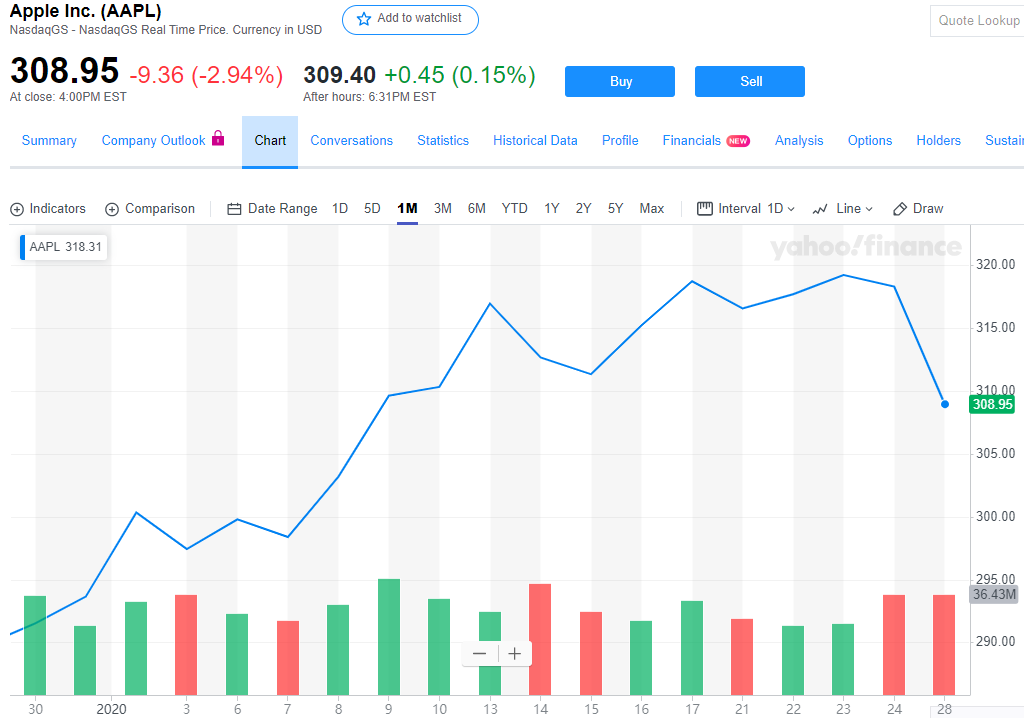
Task: Zoom in with the plus button
Action: [515, 654]
